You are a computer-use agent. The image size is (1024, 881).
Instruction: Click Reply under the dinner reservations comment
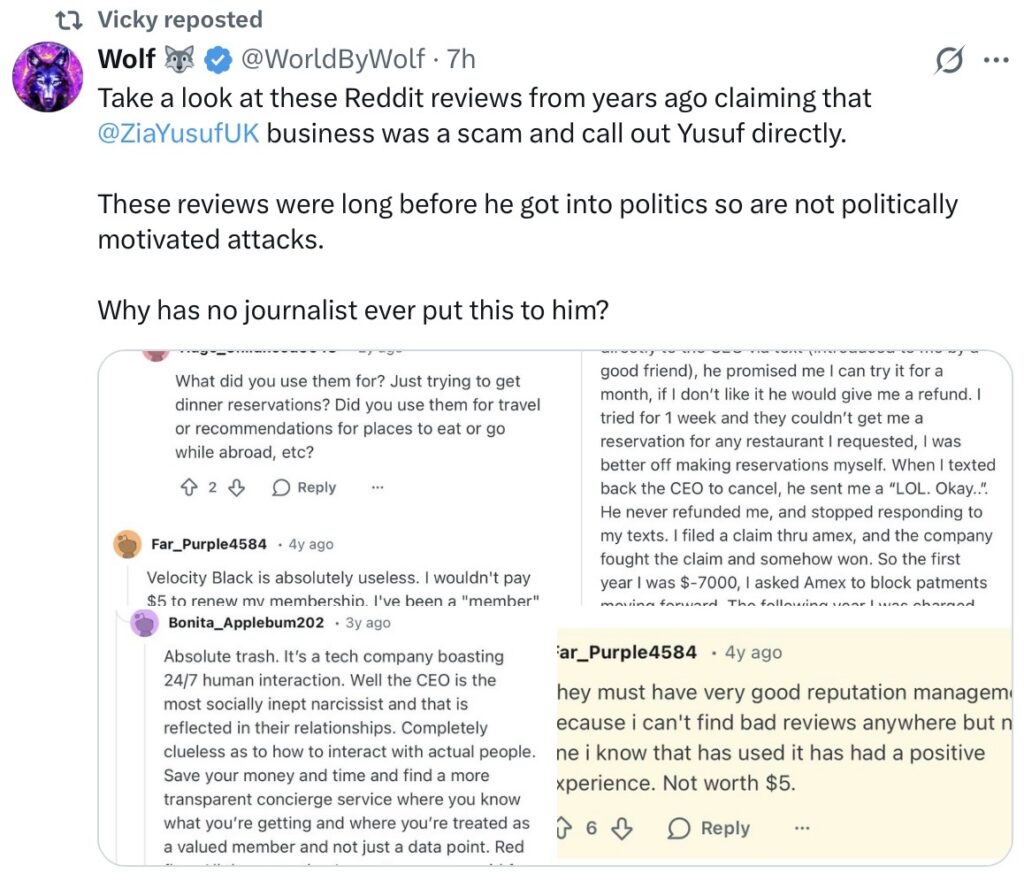pos(304,487)
